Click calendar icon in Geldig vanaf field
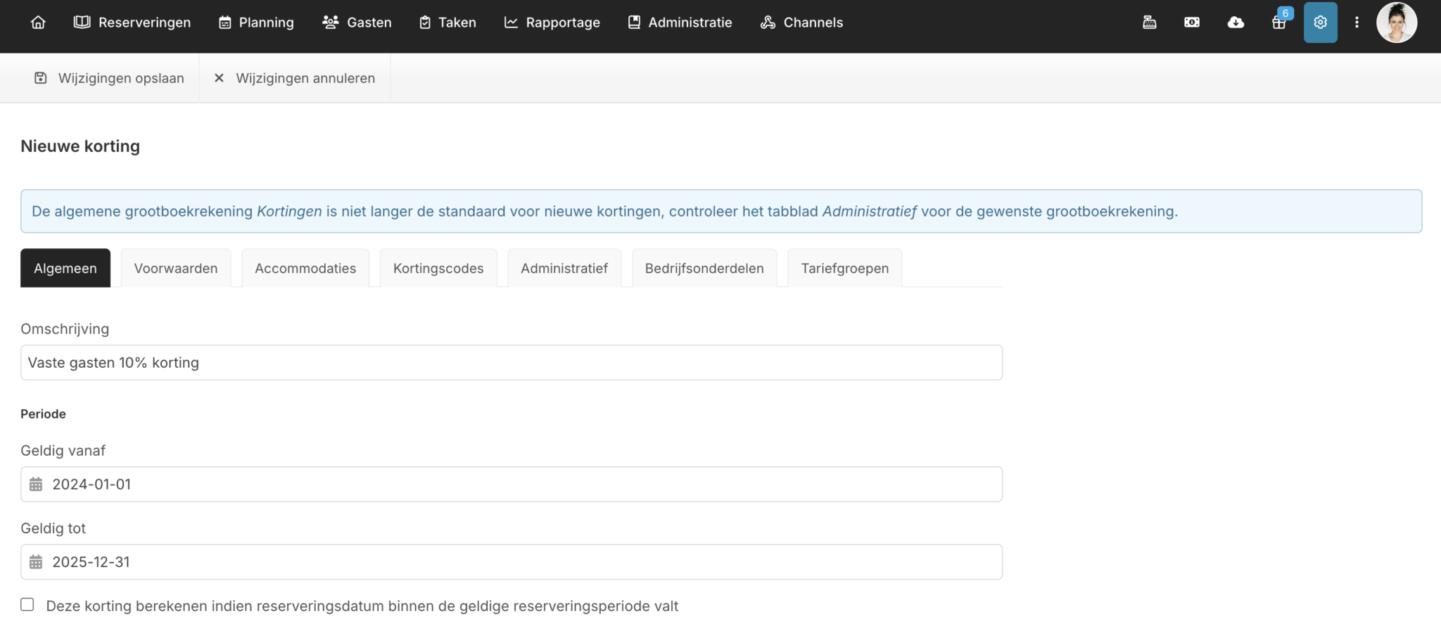This screenshot has width=1441, height=633. (36, 484)
